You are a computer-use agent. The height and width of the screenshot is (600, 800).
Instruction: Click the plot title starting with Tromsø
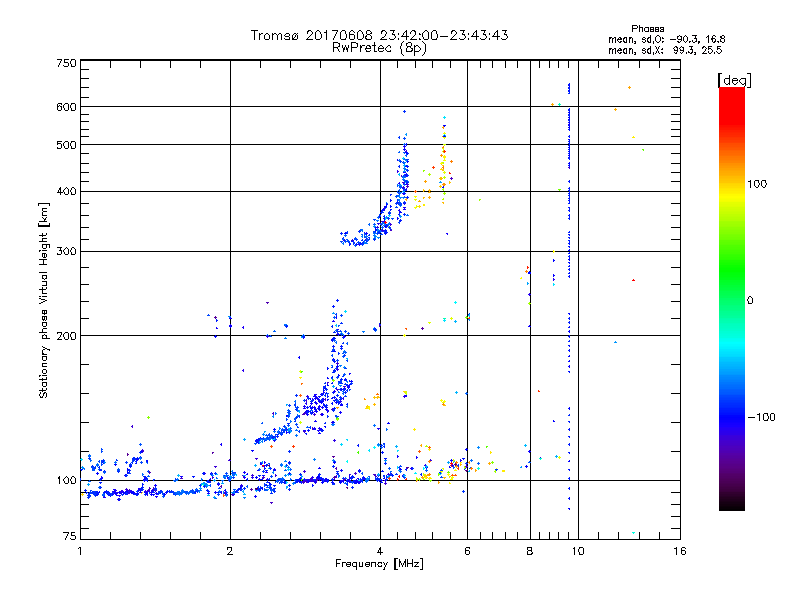(x=379, y=35)
